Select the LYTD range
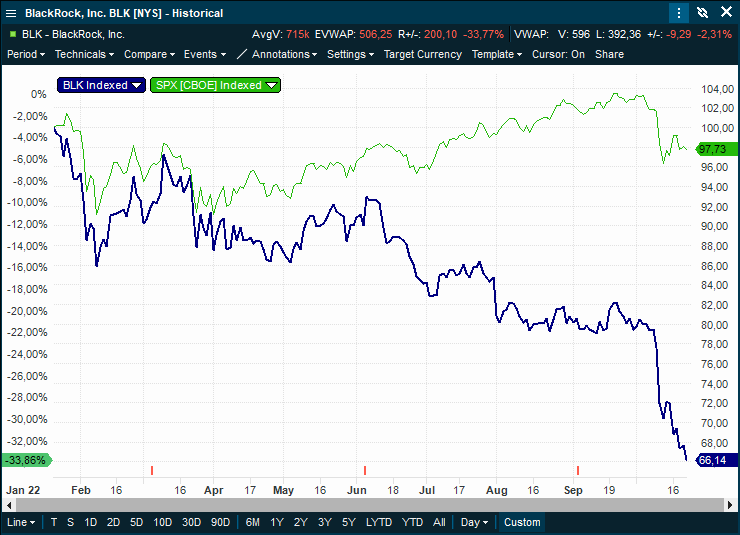This screenshot has height=535, width=740. [379, 522]
